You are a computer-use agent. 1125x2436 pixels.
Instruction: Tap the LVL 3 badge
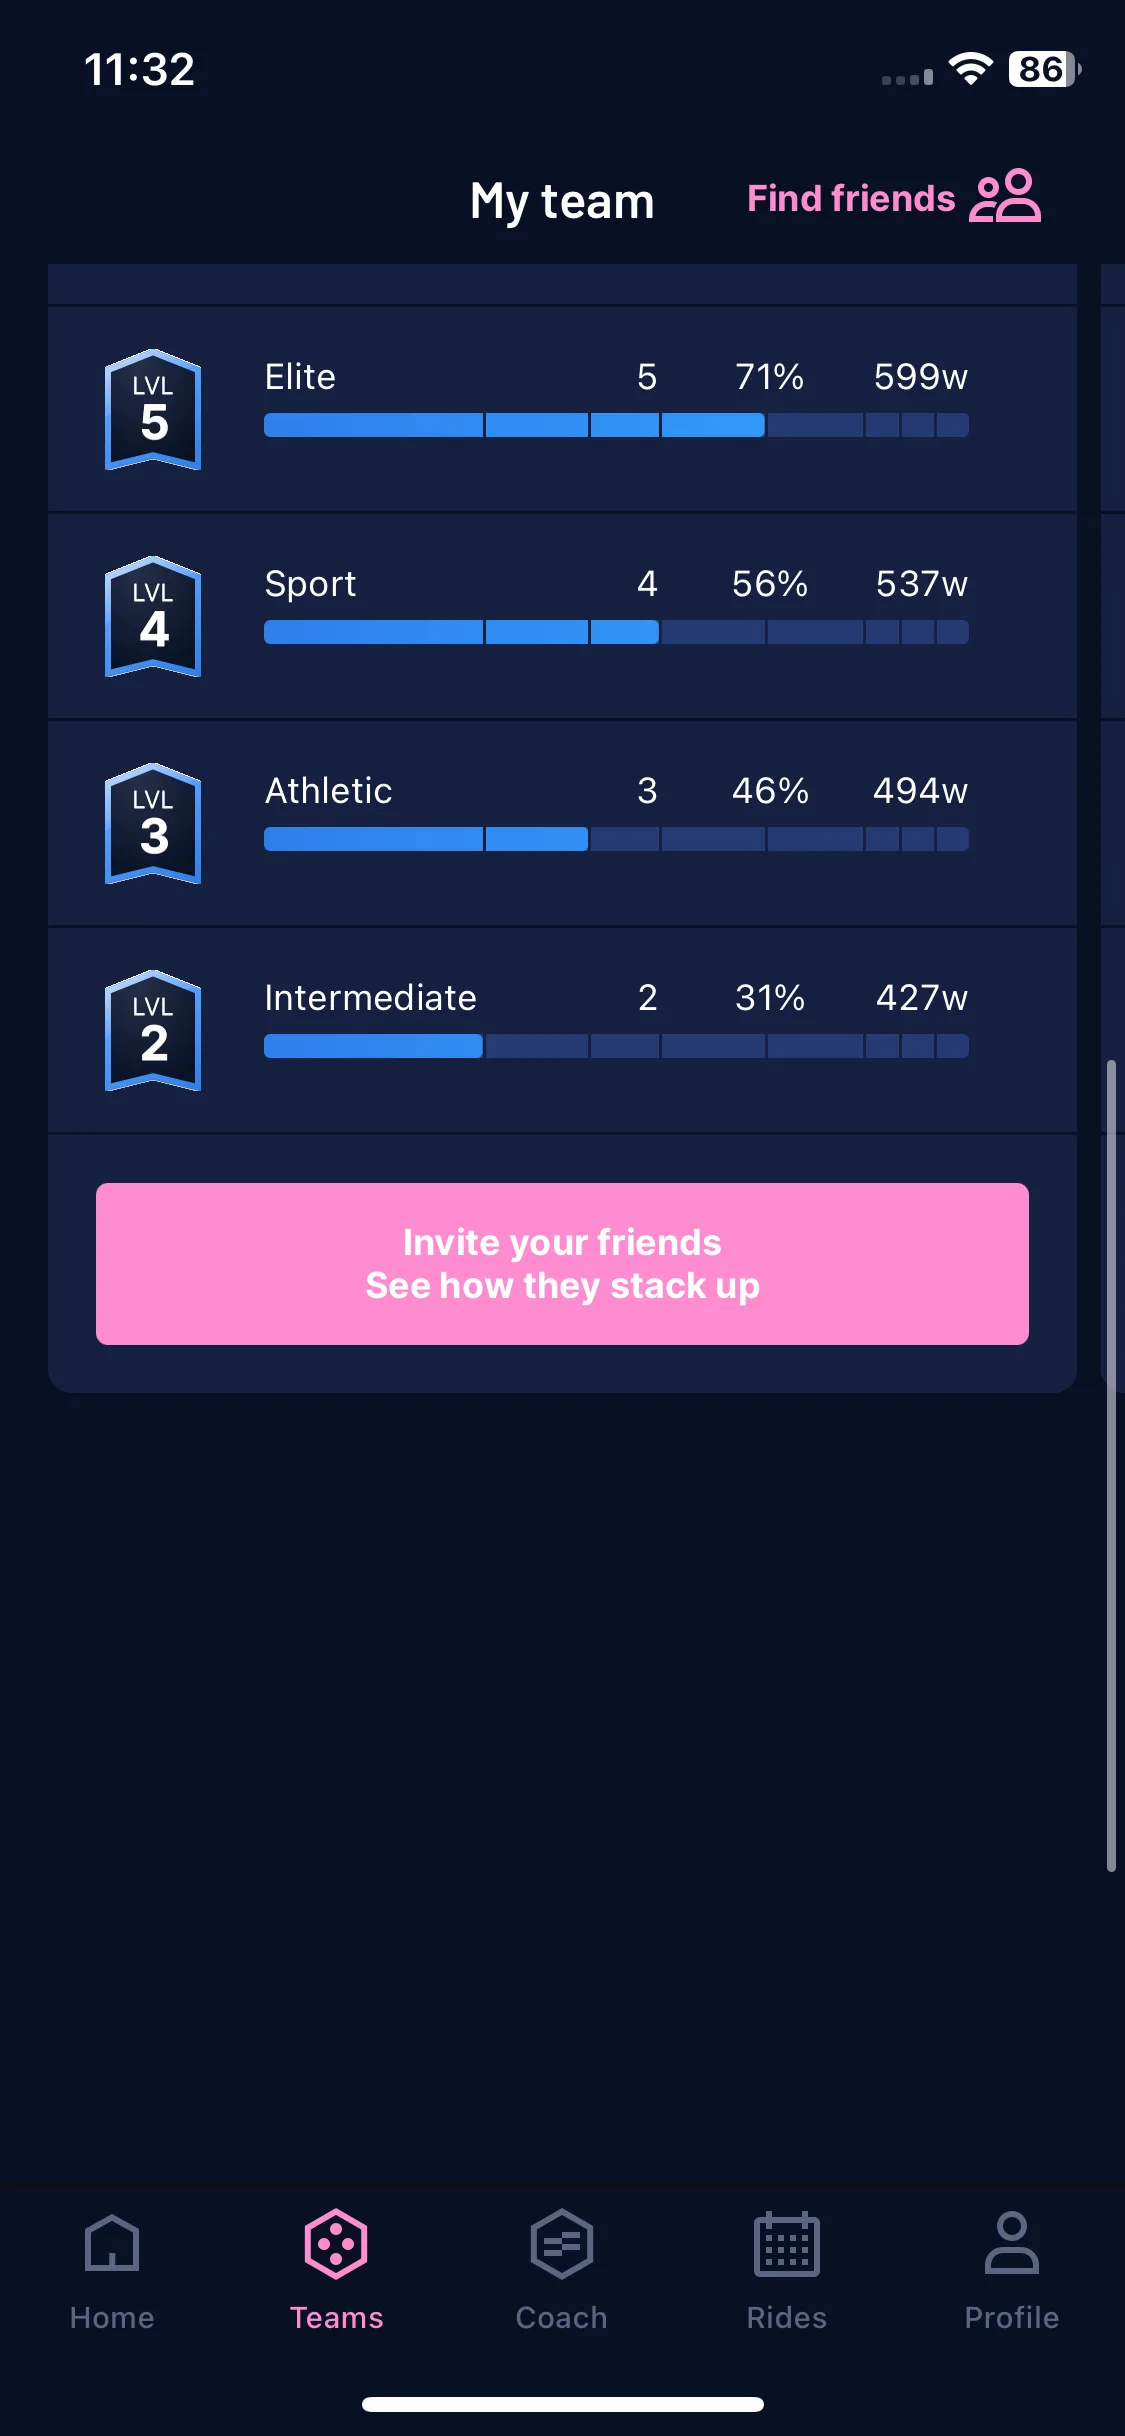point(153,824)
